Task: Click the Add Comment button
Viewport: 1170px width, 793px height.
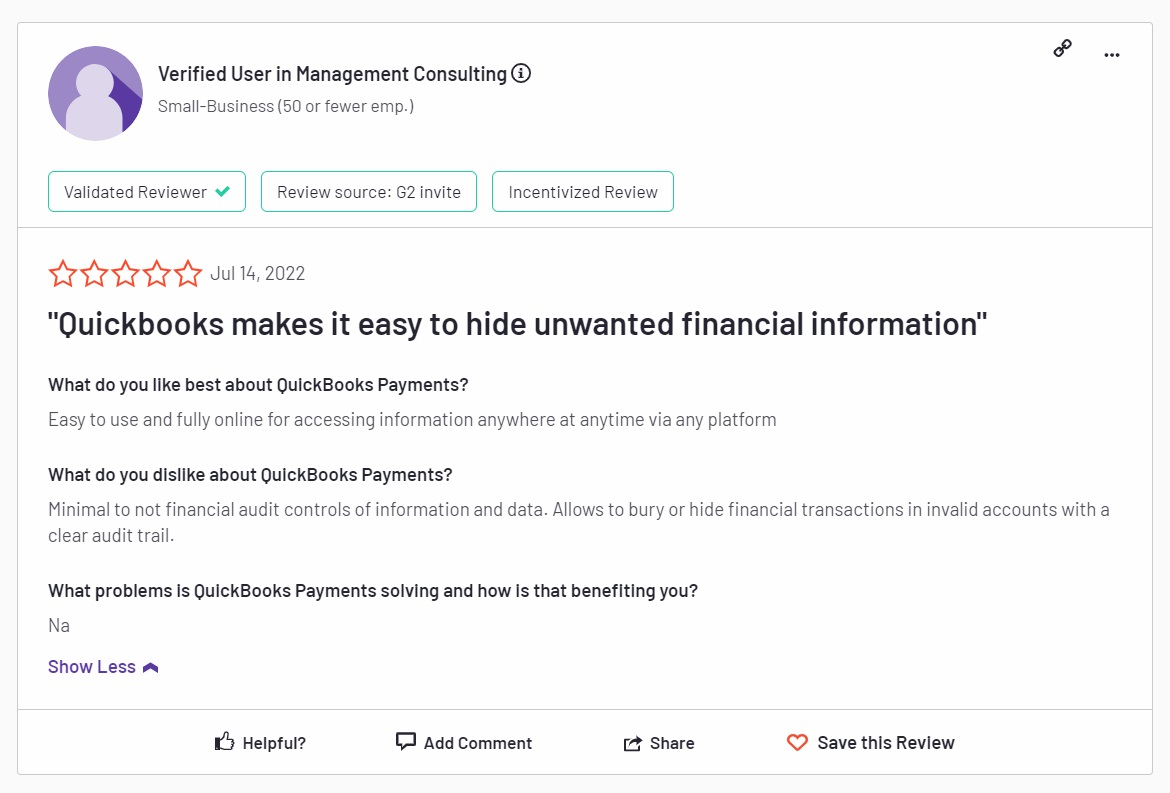Action: tap(463, 742)
